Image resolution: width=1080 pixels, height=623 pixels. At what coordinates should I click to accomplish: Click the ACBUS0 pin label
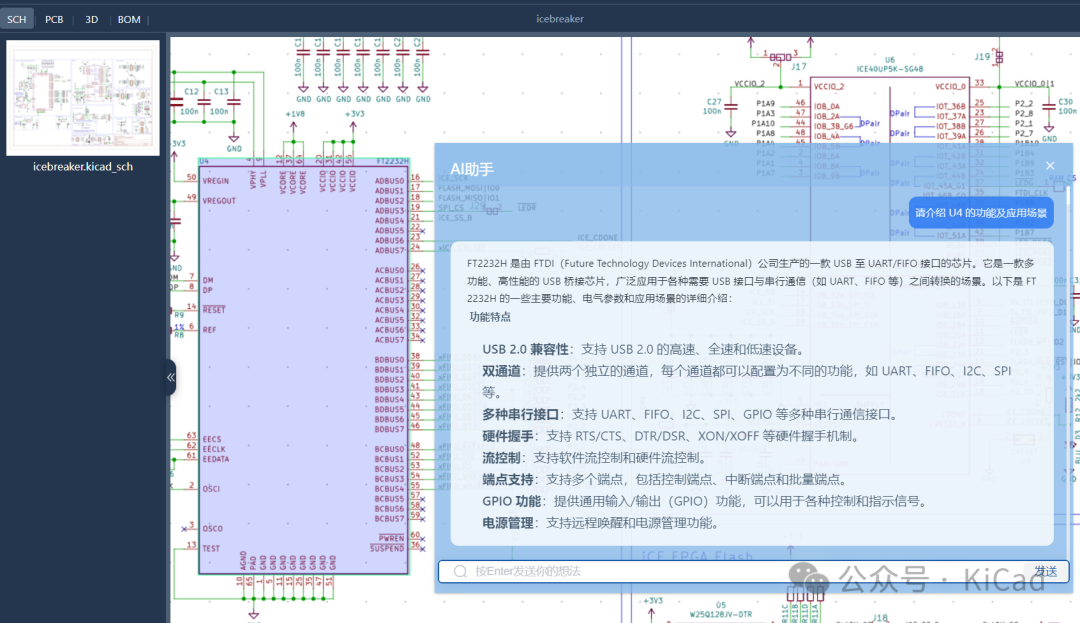(389, 271)
